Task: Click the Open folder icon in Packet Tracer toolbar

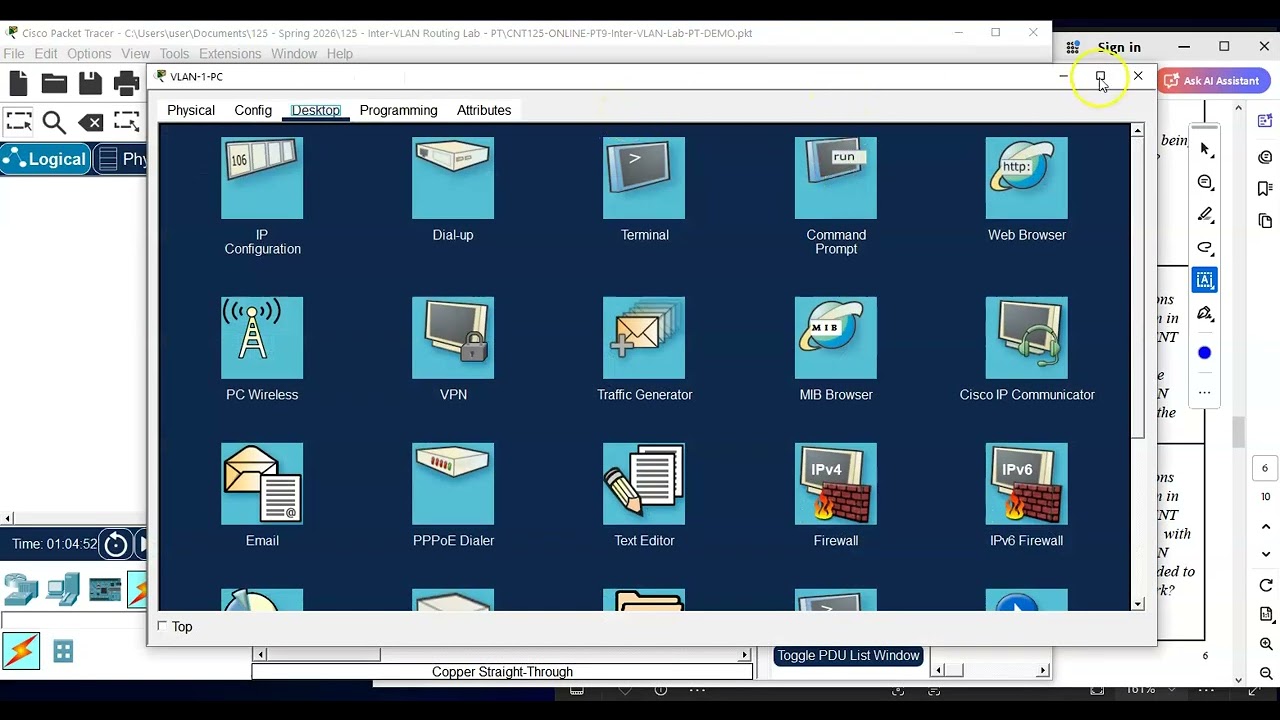Action: pos(54,84)
